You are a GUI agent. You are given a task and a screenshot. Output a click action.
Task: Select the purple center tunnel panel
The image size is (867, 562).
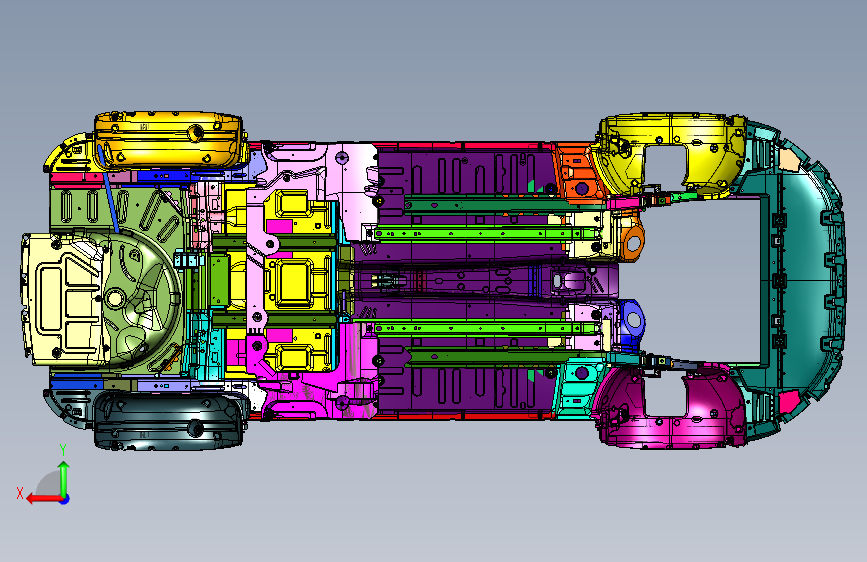487,281
